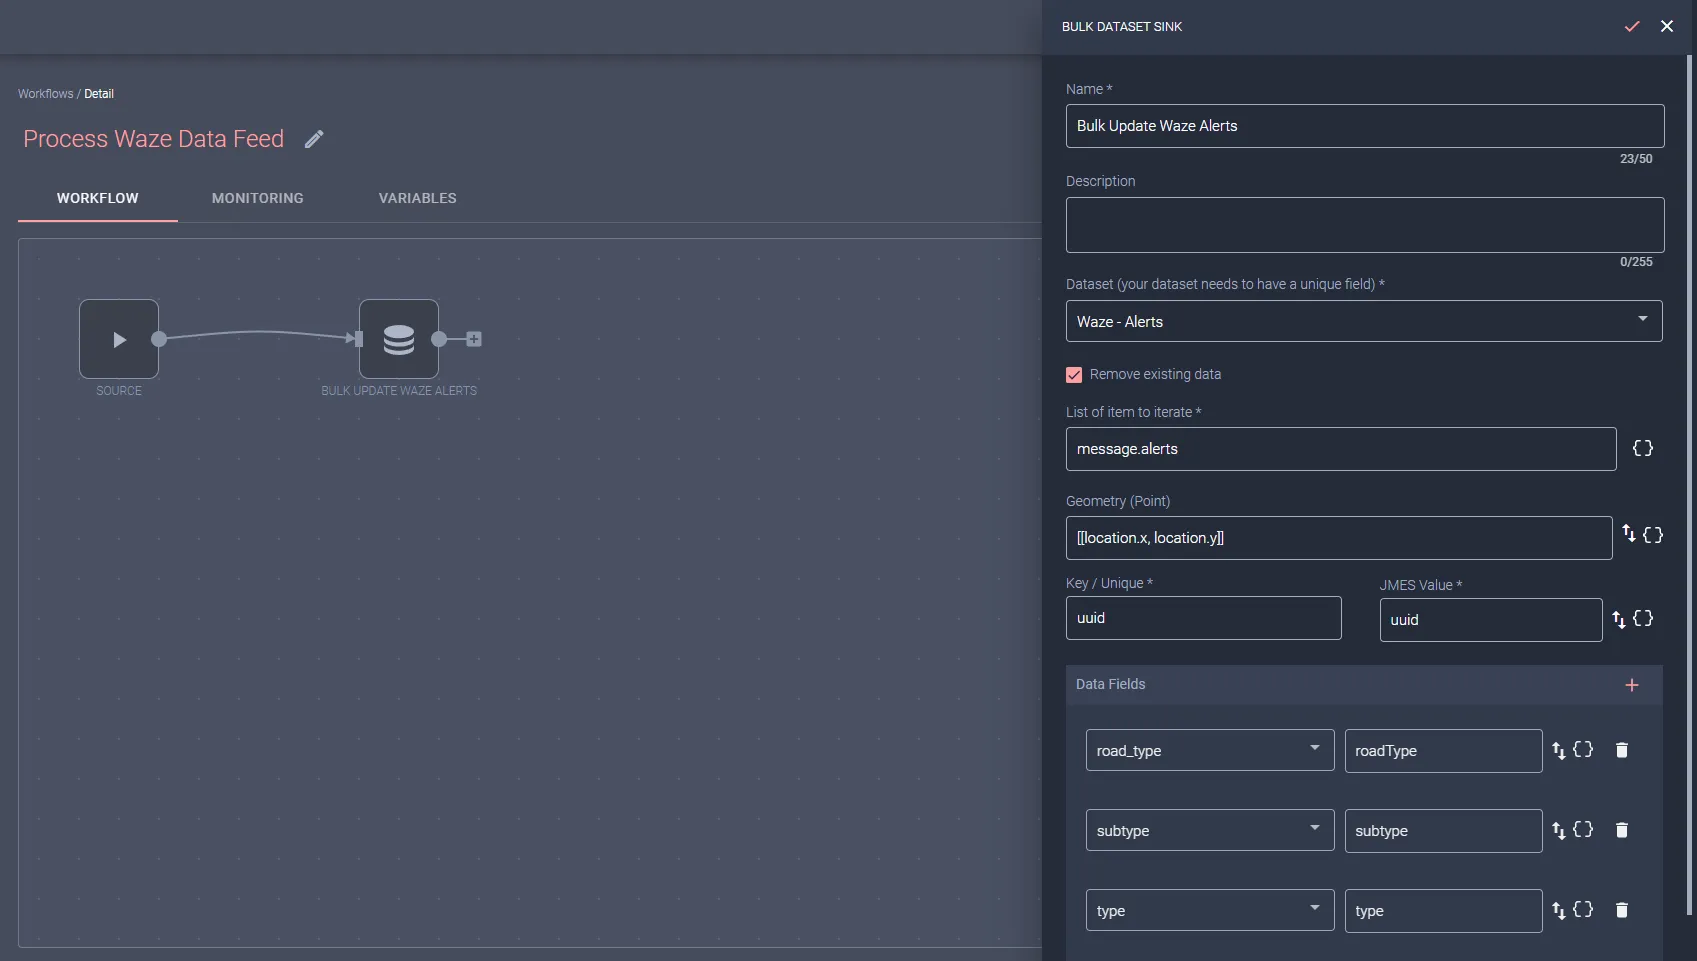This screenshot has height=961, width=1697.
Task: Edit the JMES Value uuid field
Action: (1491, 620)
